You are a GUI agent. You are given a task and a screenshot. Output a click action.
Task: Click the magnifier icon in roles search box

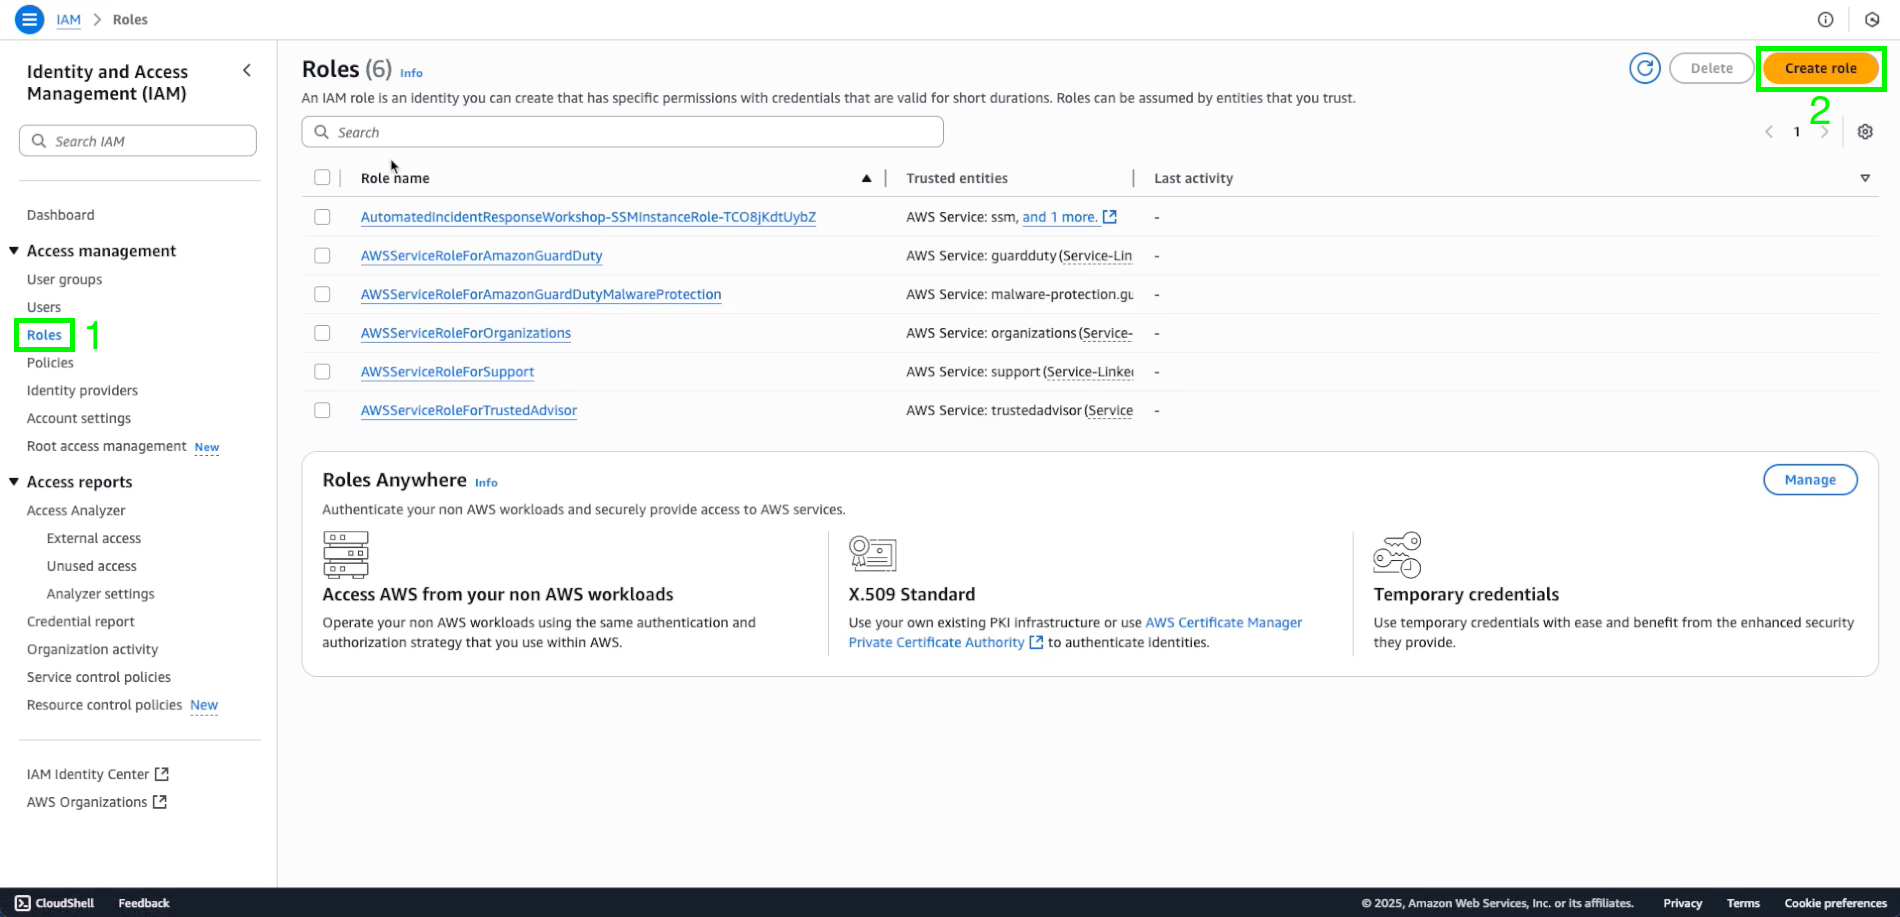click(321, 132)
